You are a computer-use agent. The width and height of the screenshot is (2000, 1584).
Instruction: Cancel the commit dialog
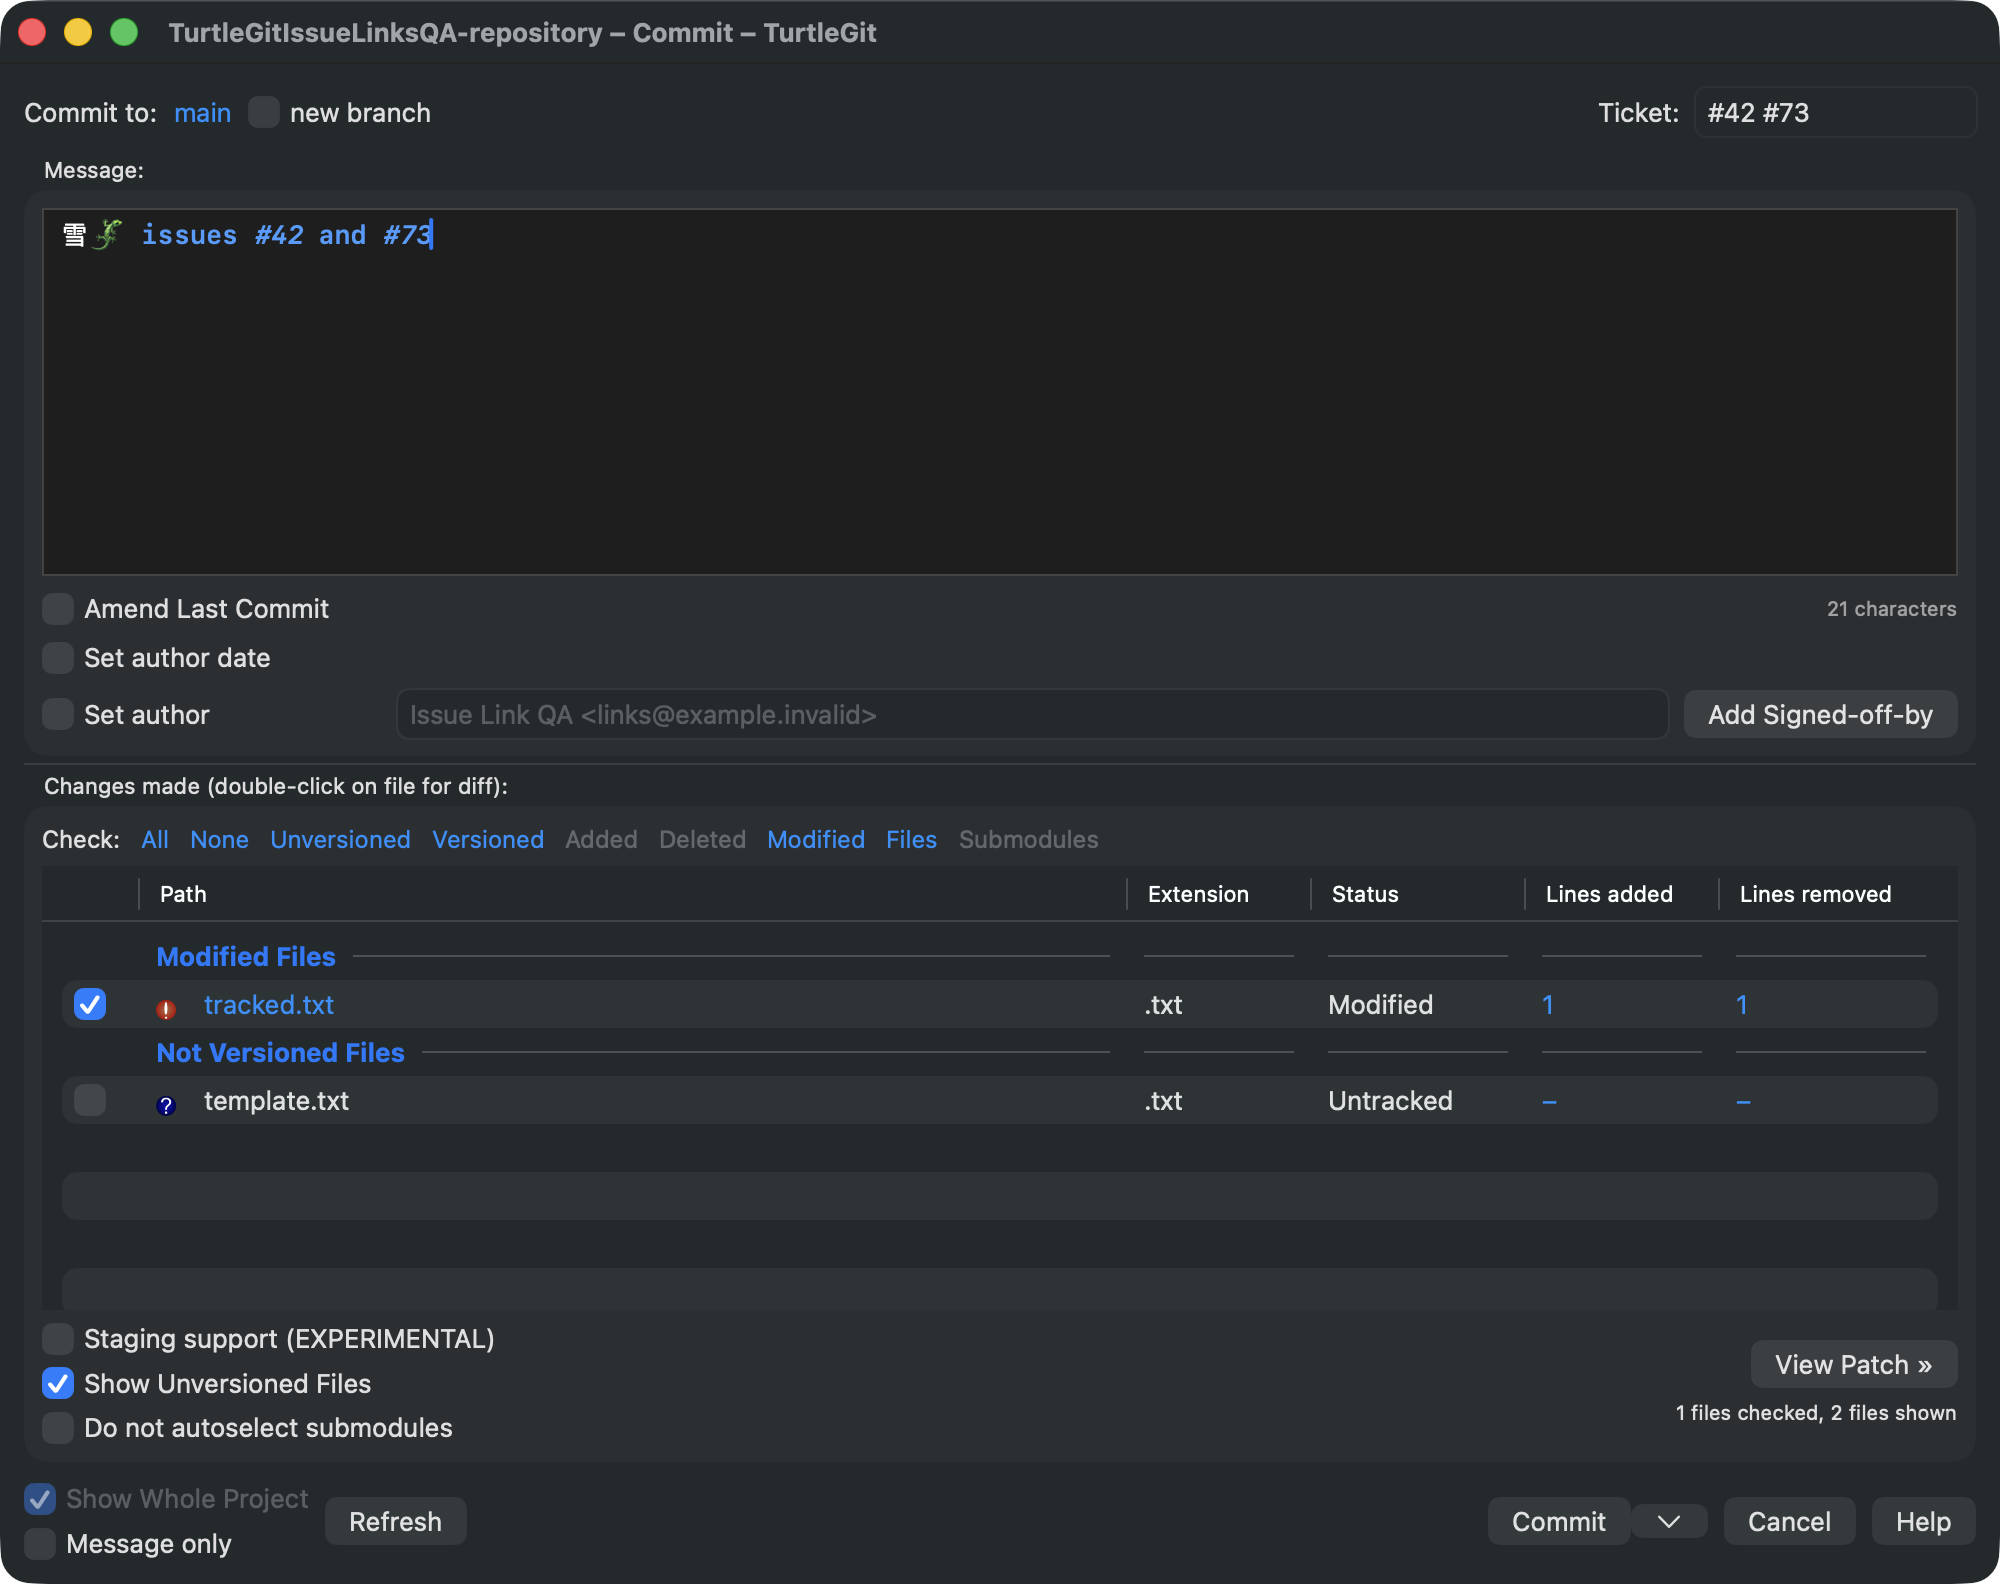pyautogui.click(x=1789, y=1521)
